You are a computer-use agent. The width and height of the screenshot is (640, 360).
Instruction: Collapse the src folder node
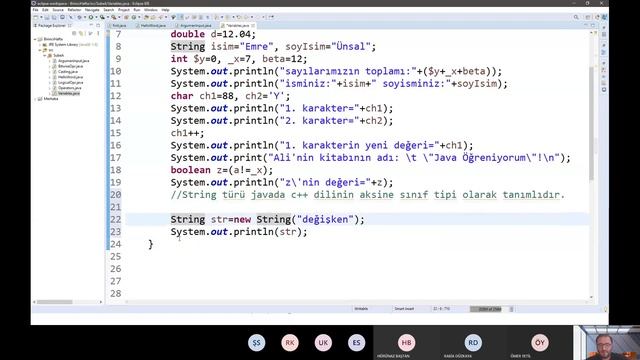click(x=40, y=50)
